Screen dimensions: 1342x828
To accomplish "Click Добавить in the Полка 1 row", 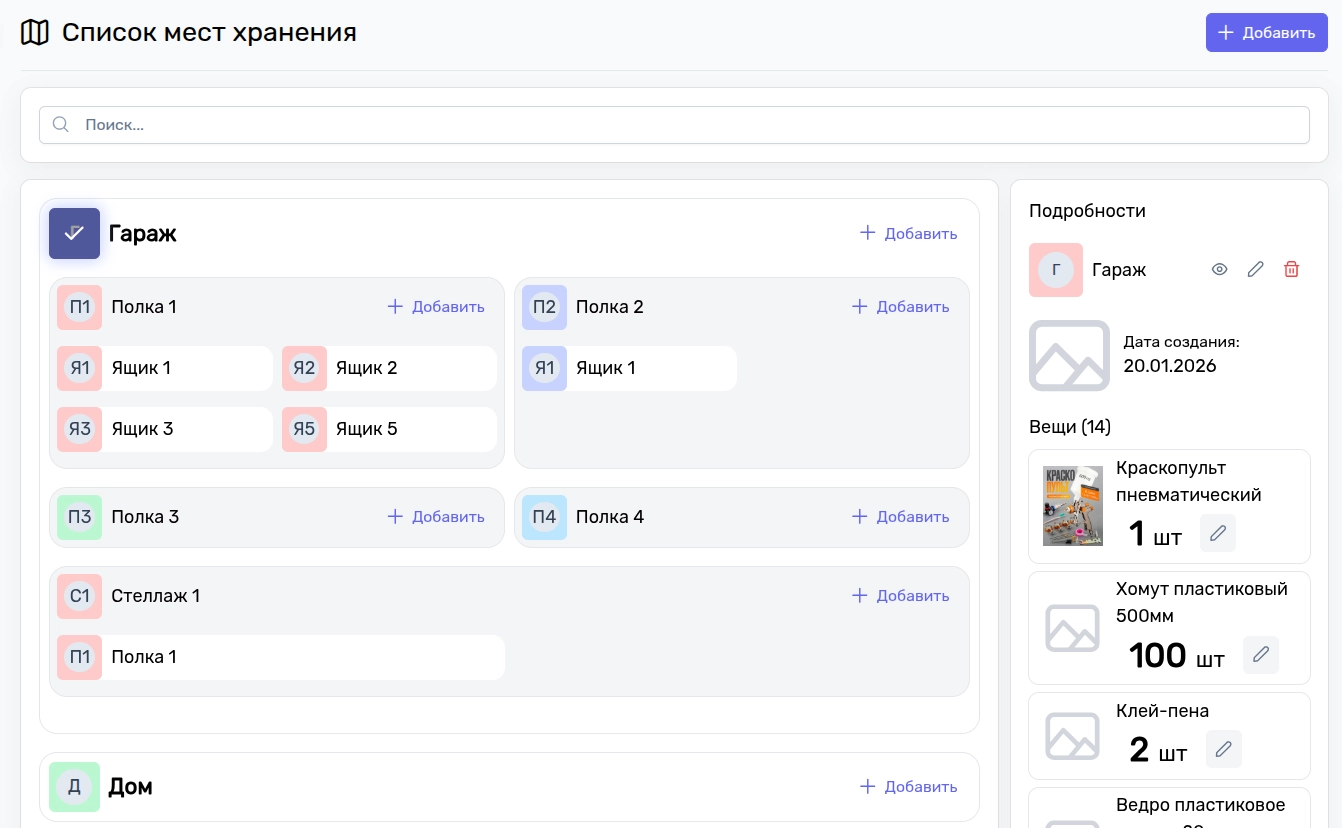I will (436, 307).
